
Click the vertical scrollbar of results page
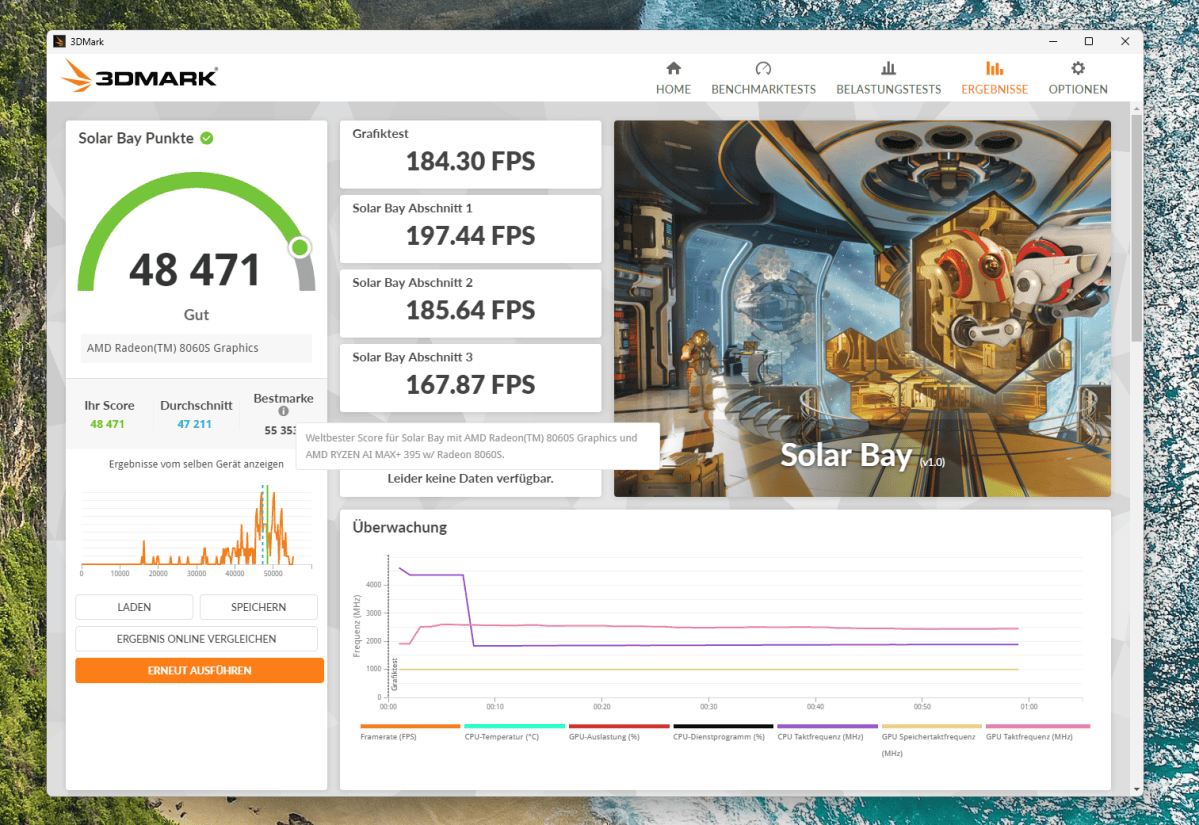coord(1136,229)
